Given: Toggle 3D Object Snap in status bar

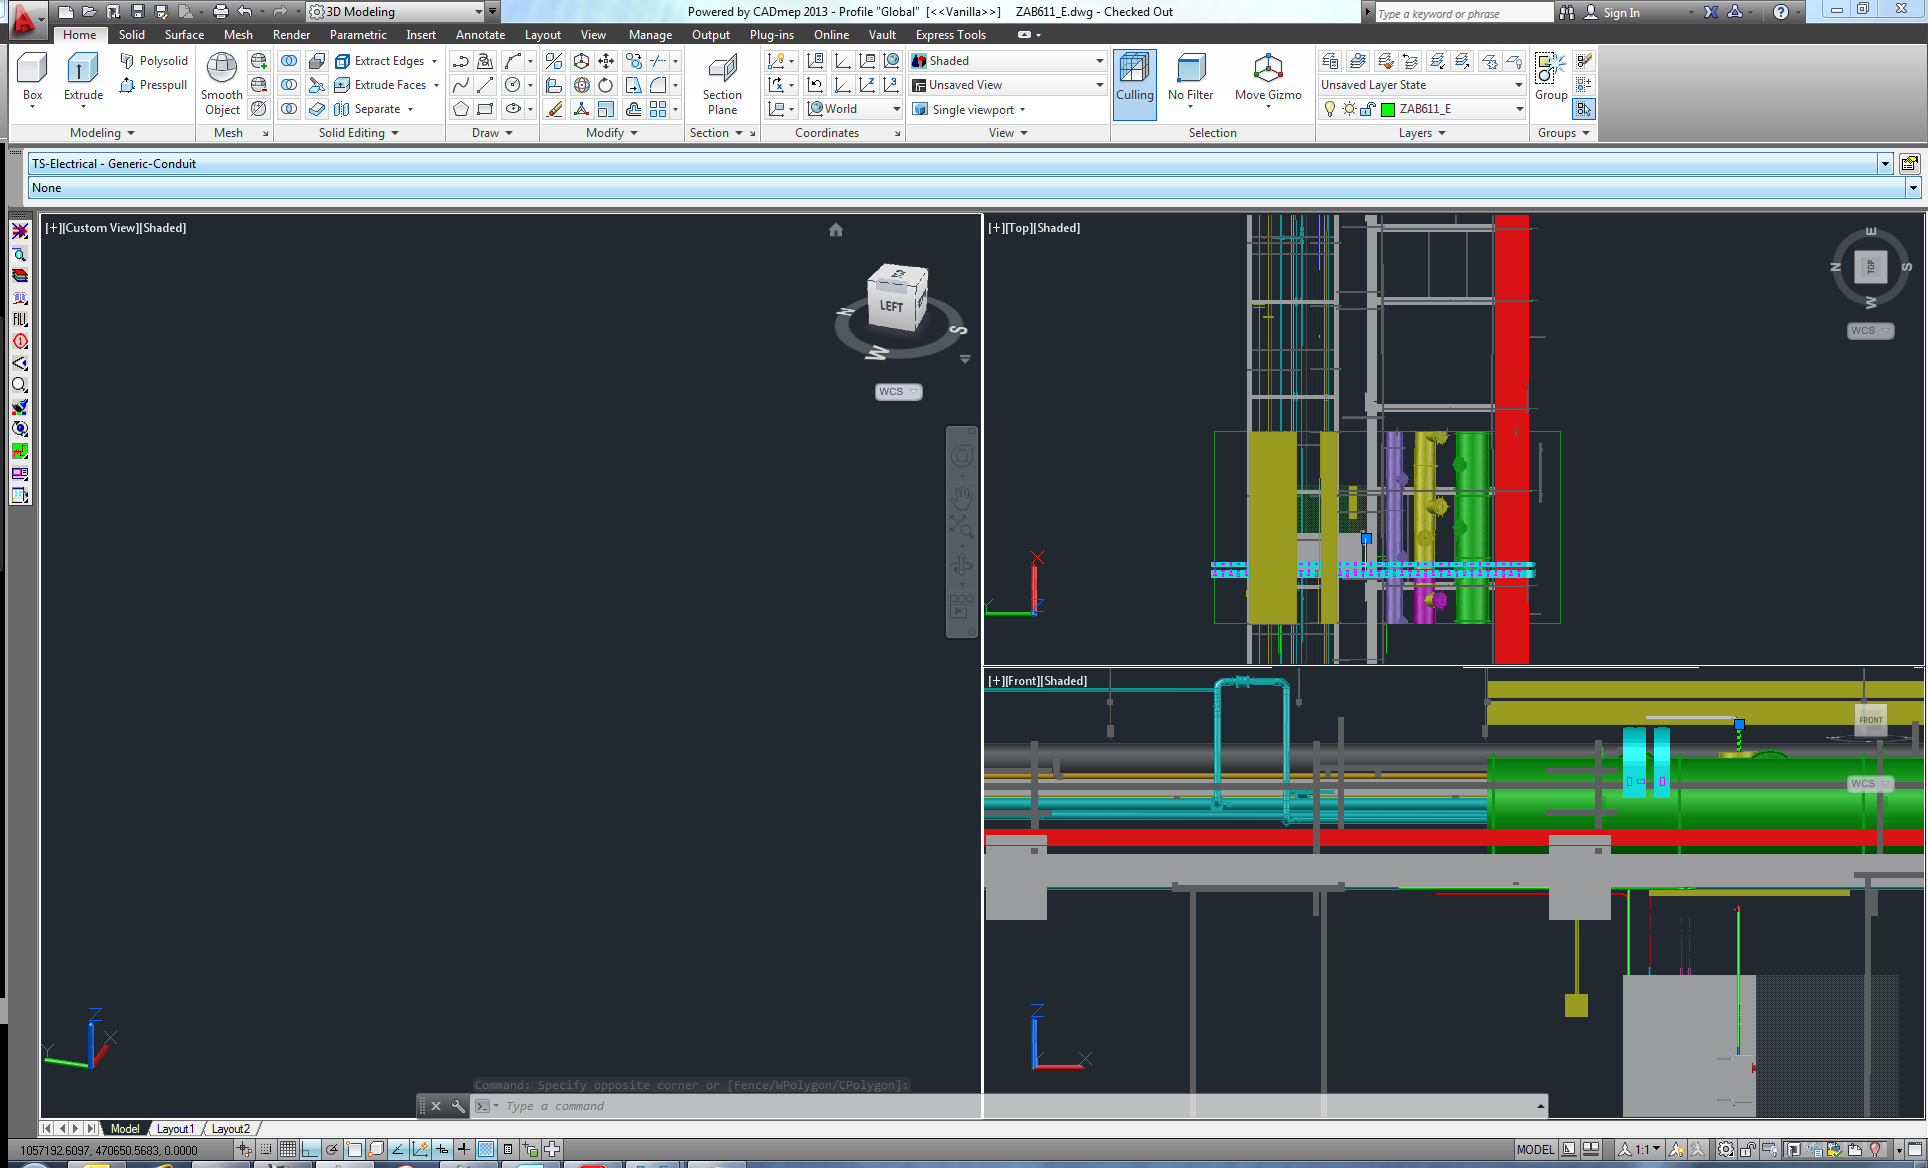Looking at the screenshot, I should coord(376,1150).
